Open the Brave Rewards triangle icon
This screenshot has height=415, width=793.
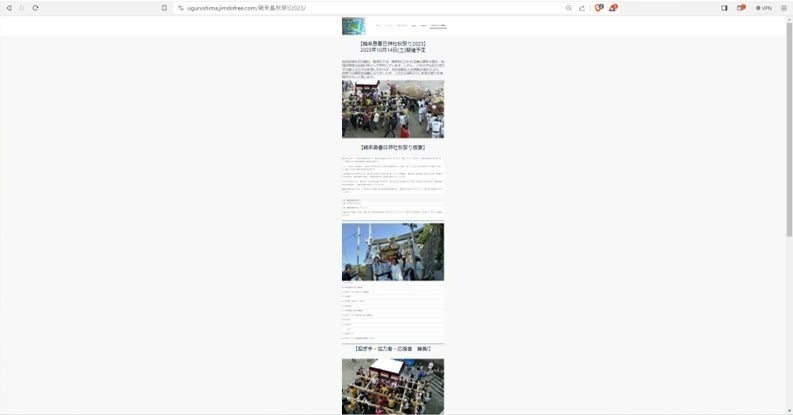(613, 7)
